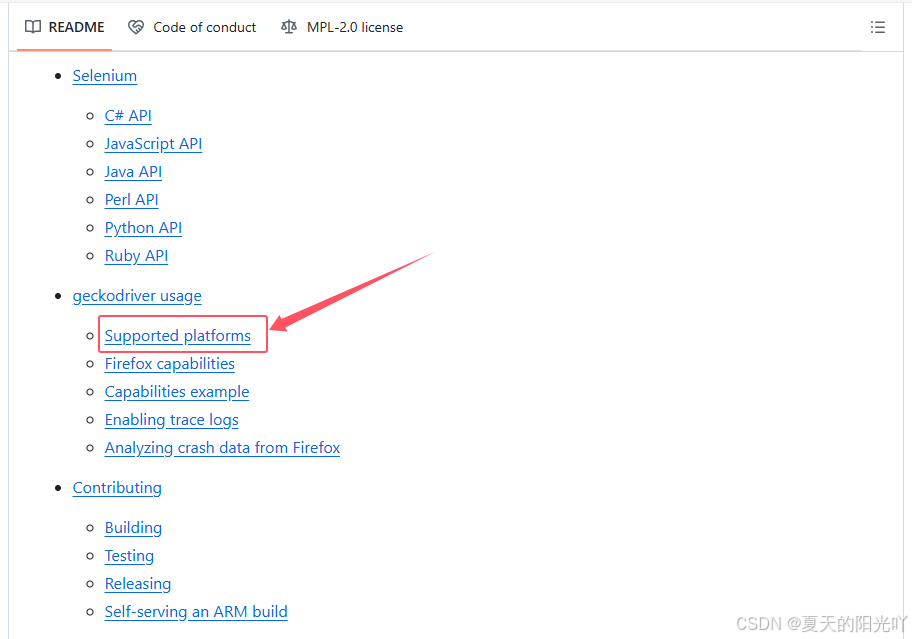Follow the C# API link
The height and width of the screenshot is (639, 912).
tap(128, 116)
